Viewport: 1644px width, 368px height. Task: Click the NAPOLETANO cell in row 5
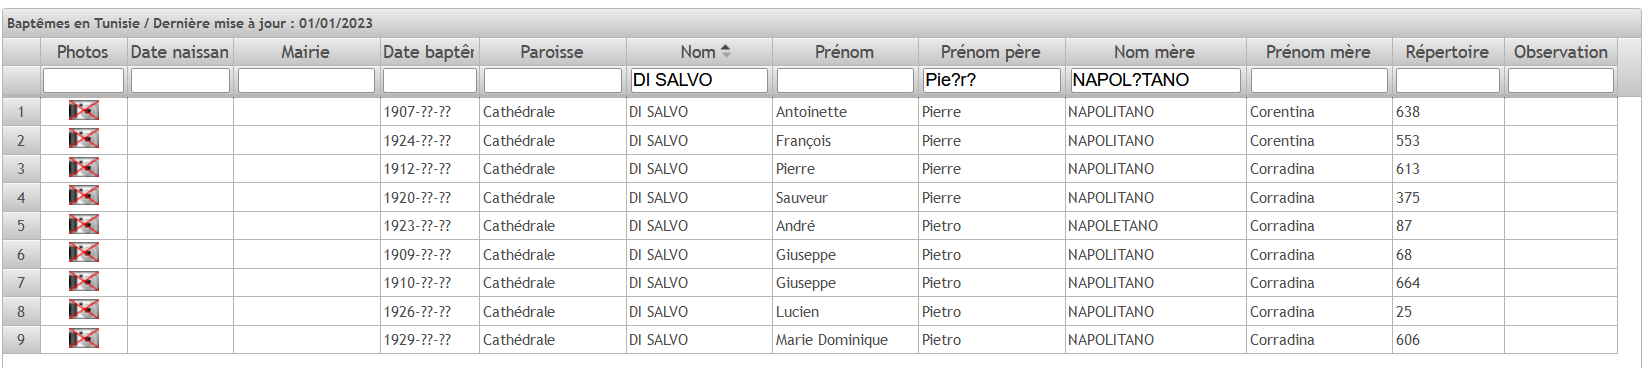[1113, 226]
